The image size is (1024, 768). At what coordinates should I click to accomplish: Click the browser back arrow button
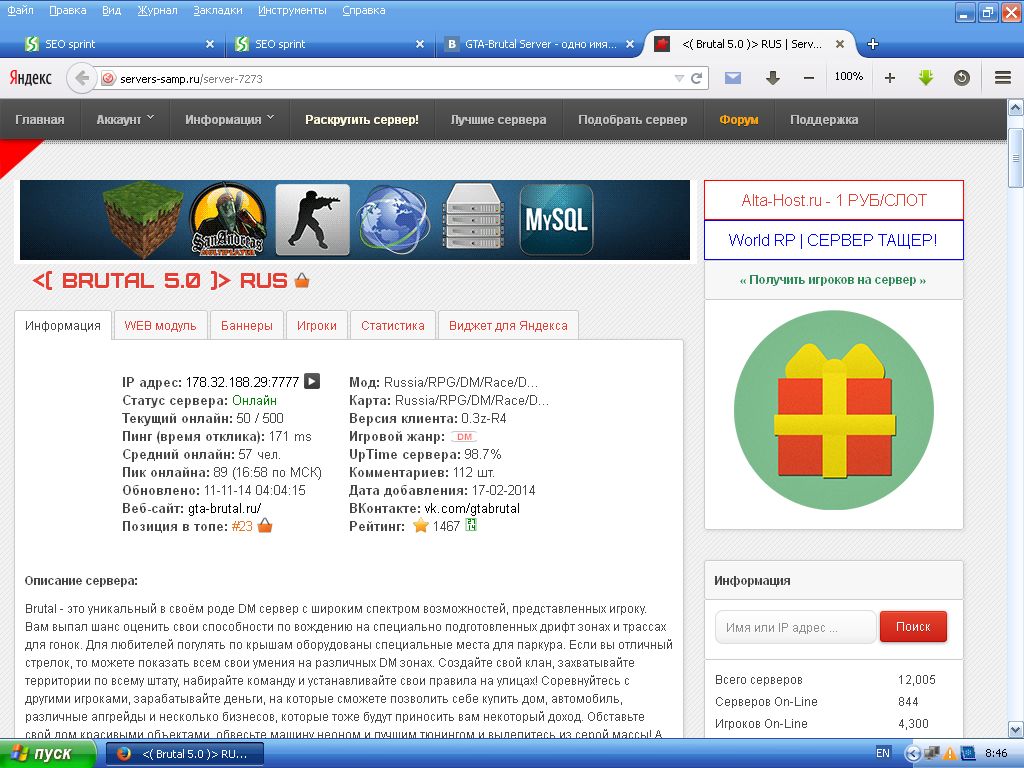[x=82, y=78]
